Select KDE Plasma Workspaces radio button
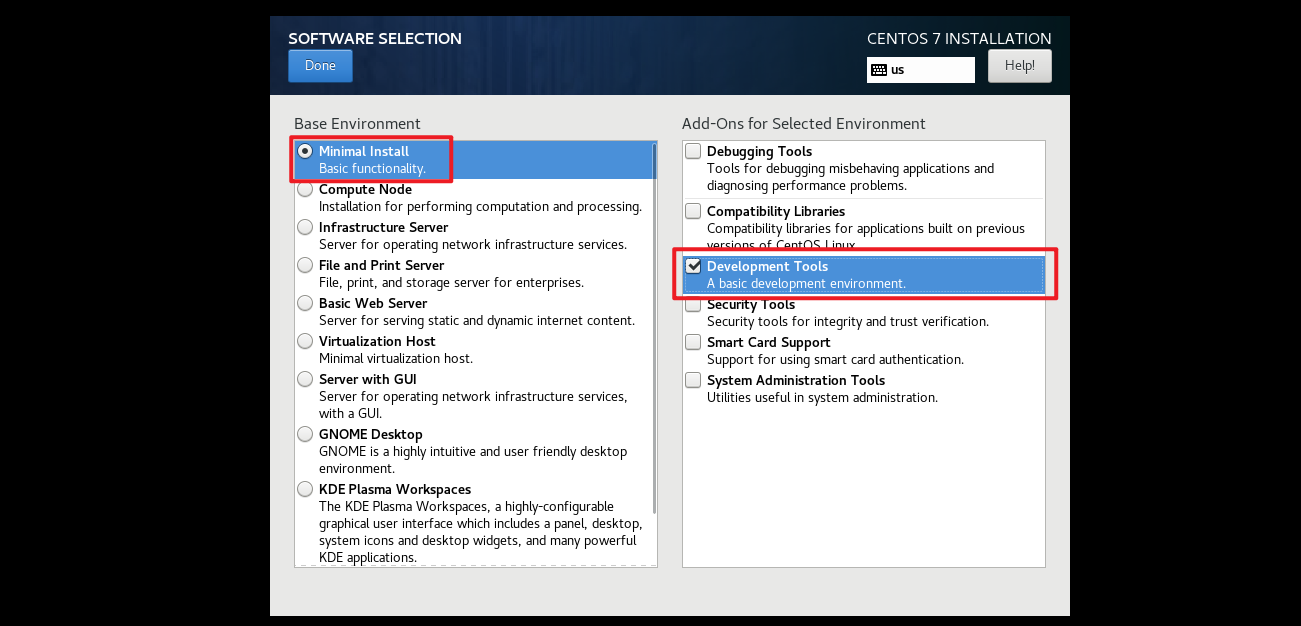Image resolution: width=1301 pixels, height=626 pixels. (305, 489)
